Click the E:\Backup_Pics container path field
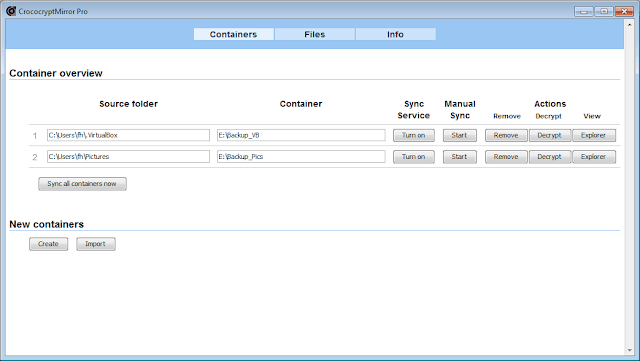Viewport: 640px width, 361px height. pos(301,156)
